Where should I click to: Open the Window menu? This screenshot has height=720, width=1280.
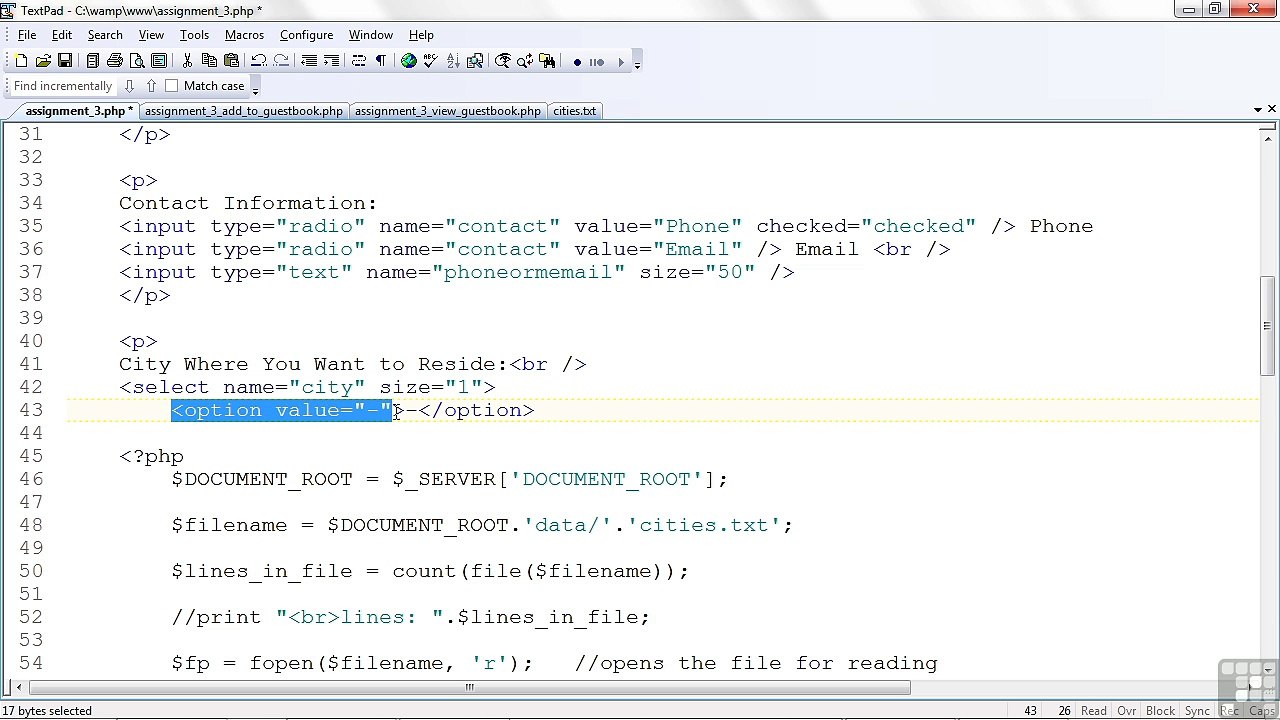tap(370, 35)
